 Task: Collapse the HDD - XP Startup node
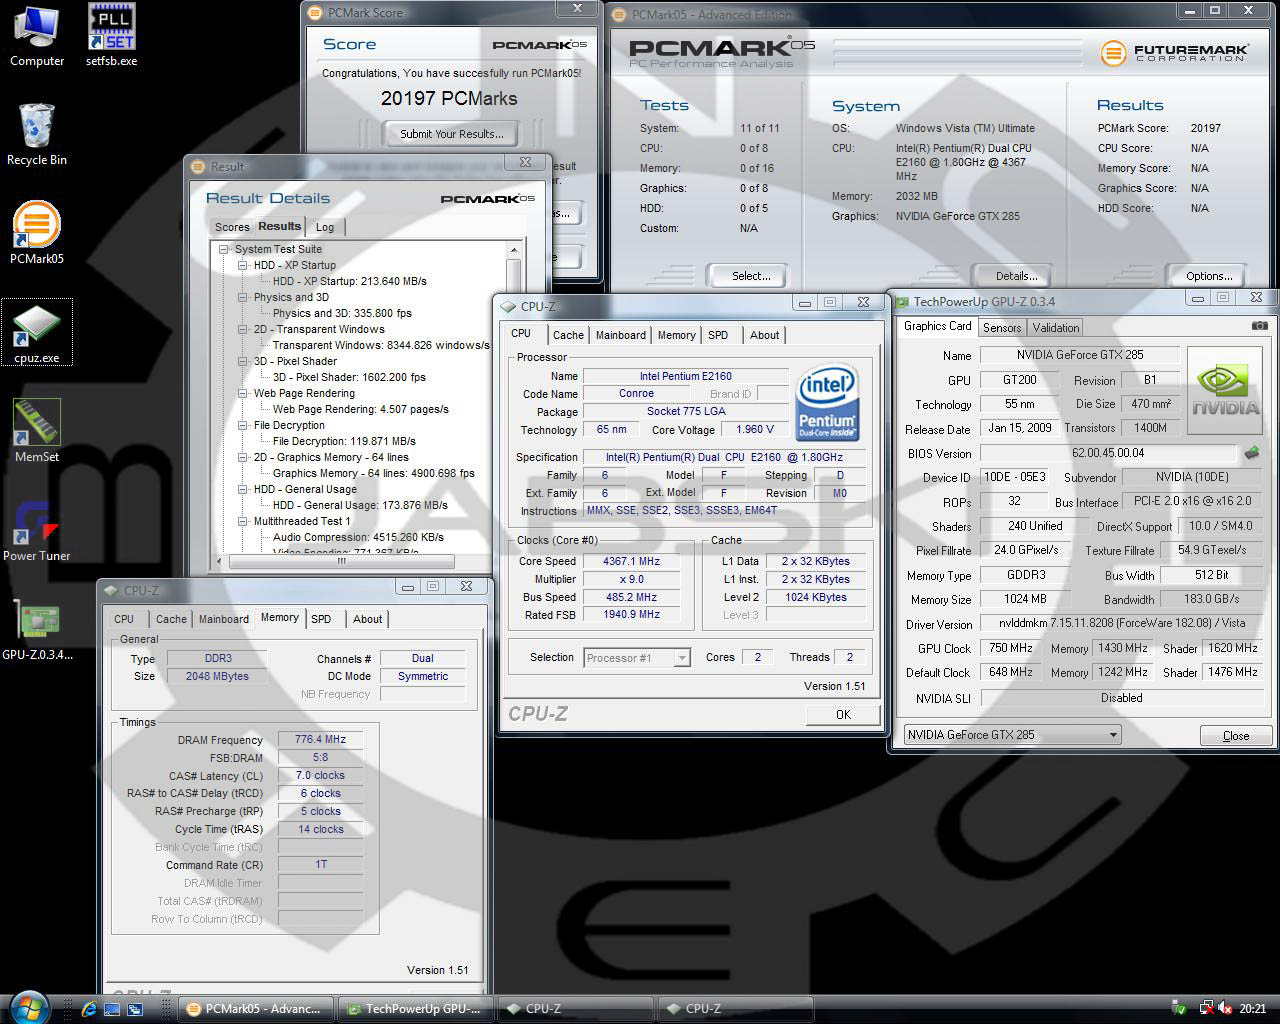(243, 265)
